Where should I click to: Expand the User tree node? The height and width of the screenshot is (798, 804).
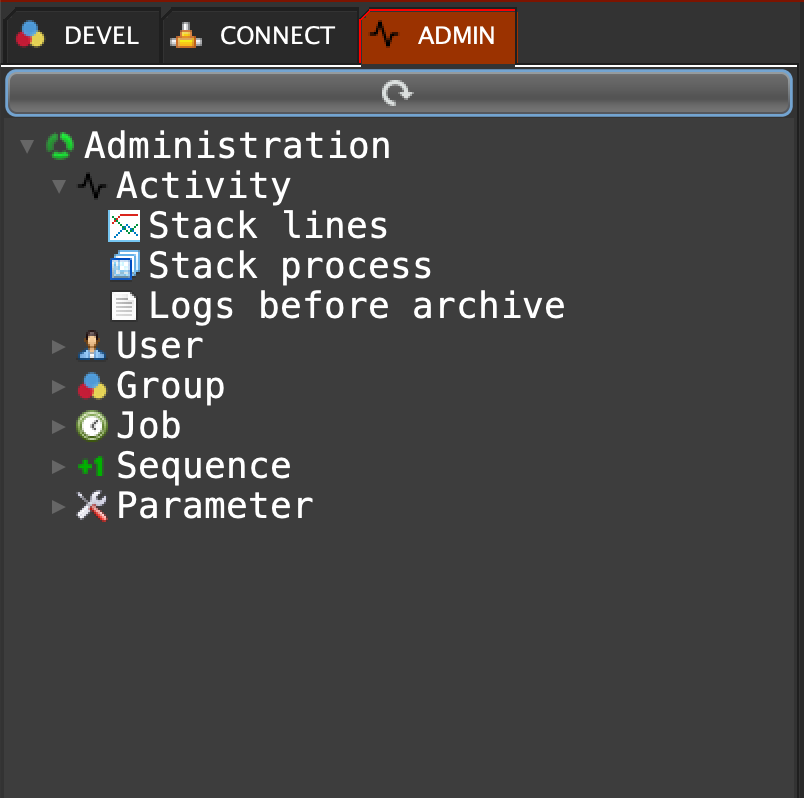[59, 347]
